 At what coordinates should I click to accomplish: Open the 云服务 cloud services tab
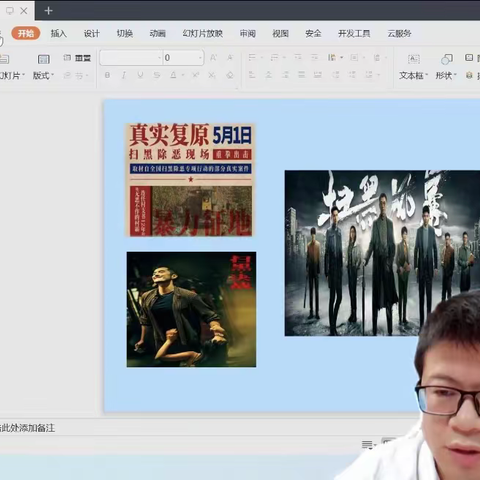[x=399, y=33]
